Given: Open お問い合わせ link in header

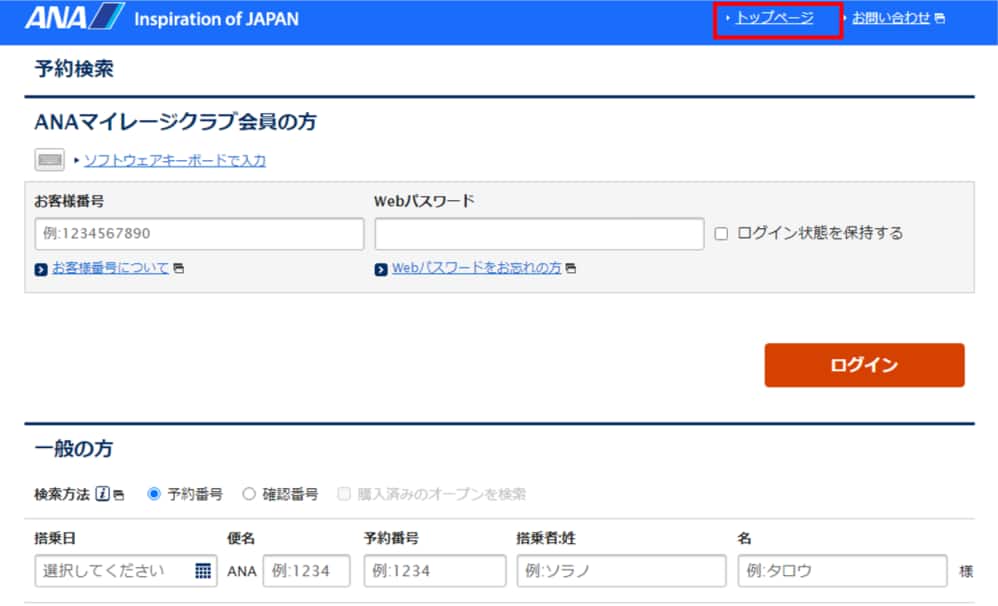Looking at the screenshot, I should click(890, 18).
